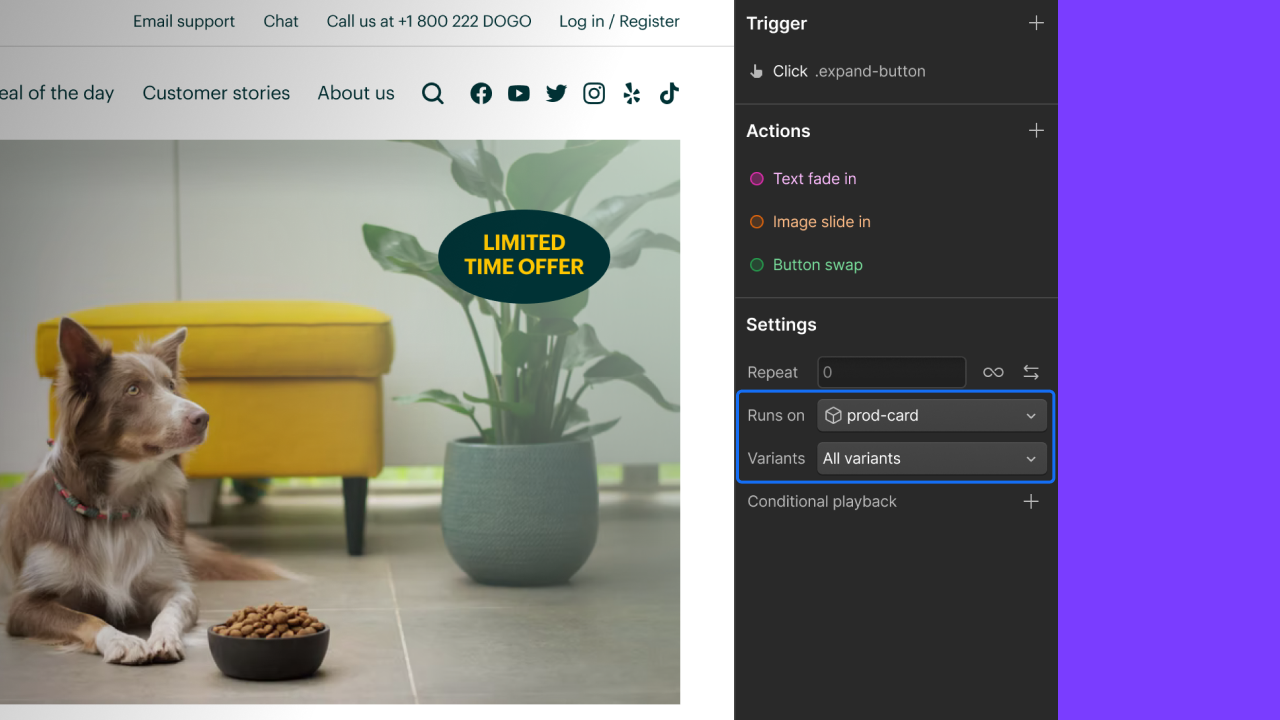Expand the prod-card selector chevron
The height and width of the screenshot is (720, 1280).
click(x=1031, y=415)
